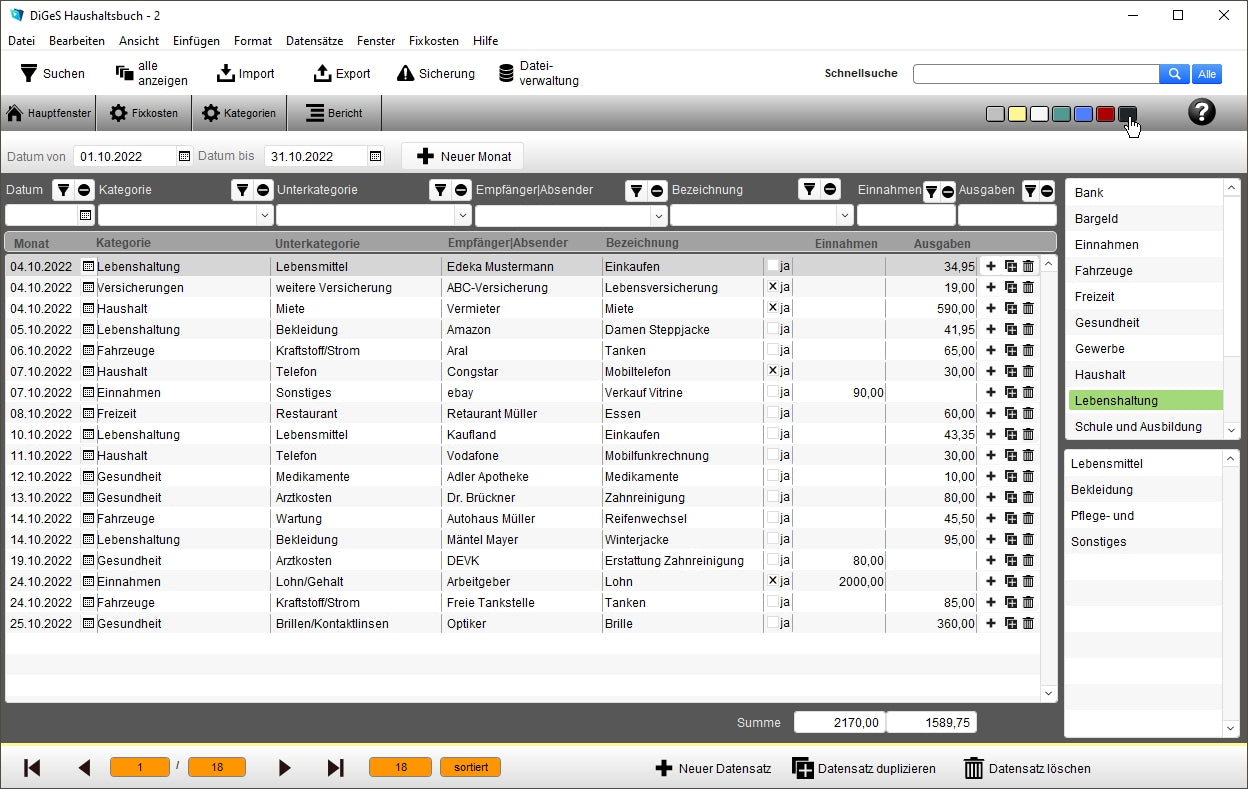Delete the Edeka Mustermann row via trash icon
The height and width of the screenshot is (789, 1248).
(x=1028, y=266)
